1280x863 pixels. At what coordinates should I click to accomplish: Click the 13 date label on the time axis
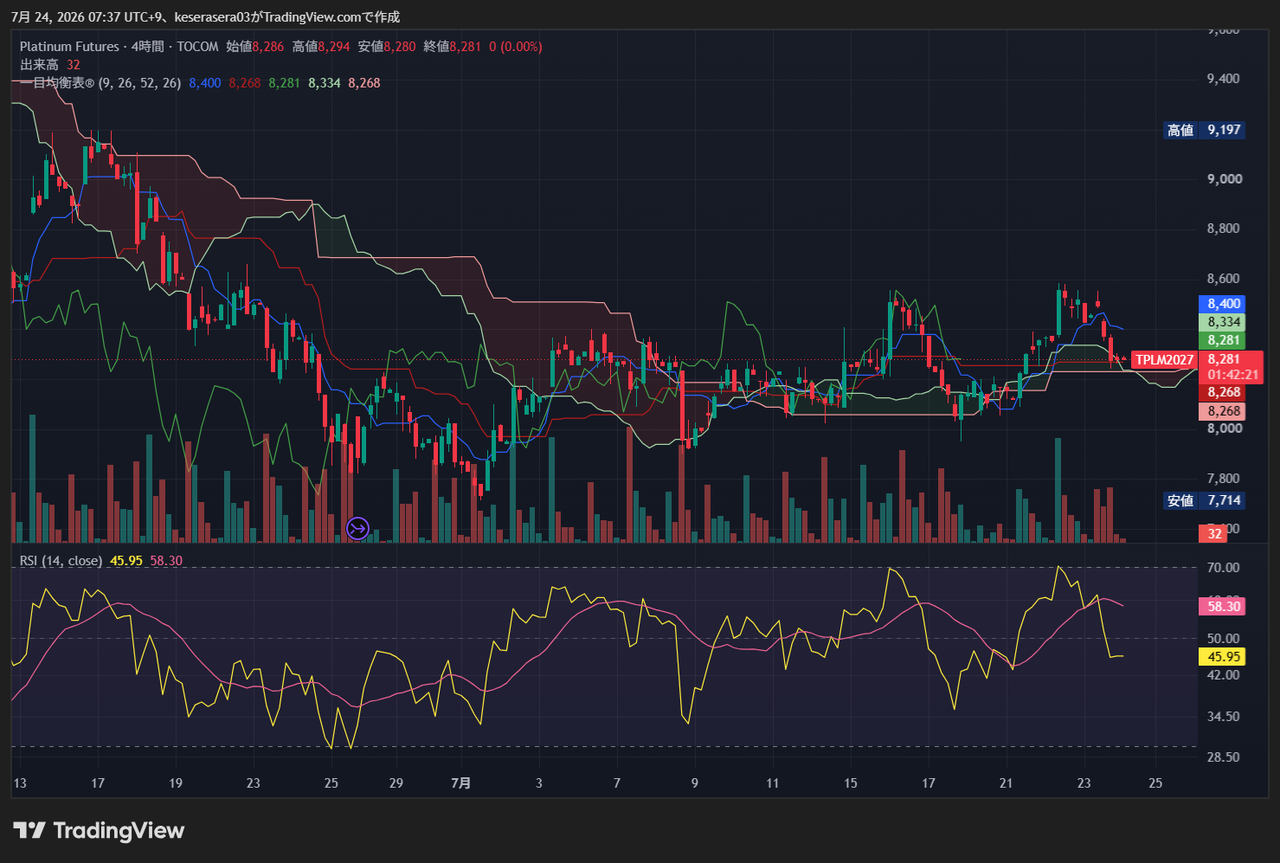click(19, 783)
